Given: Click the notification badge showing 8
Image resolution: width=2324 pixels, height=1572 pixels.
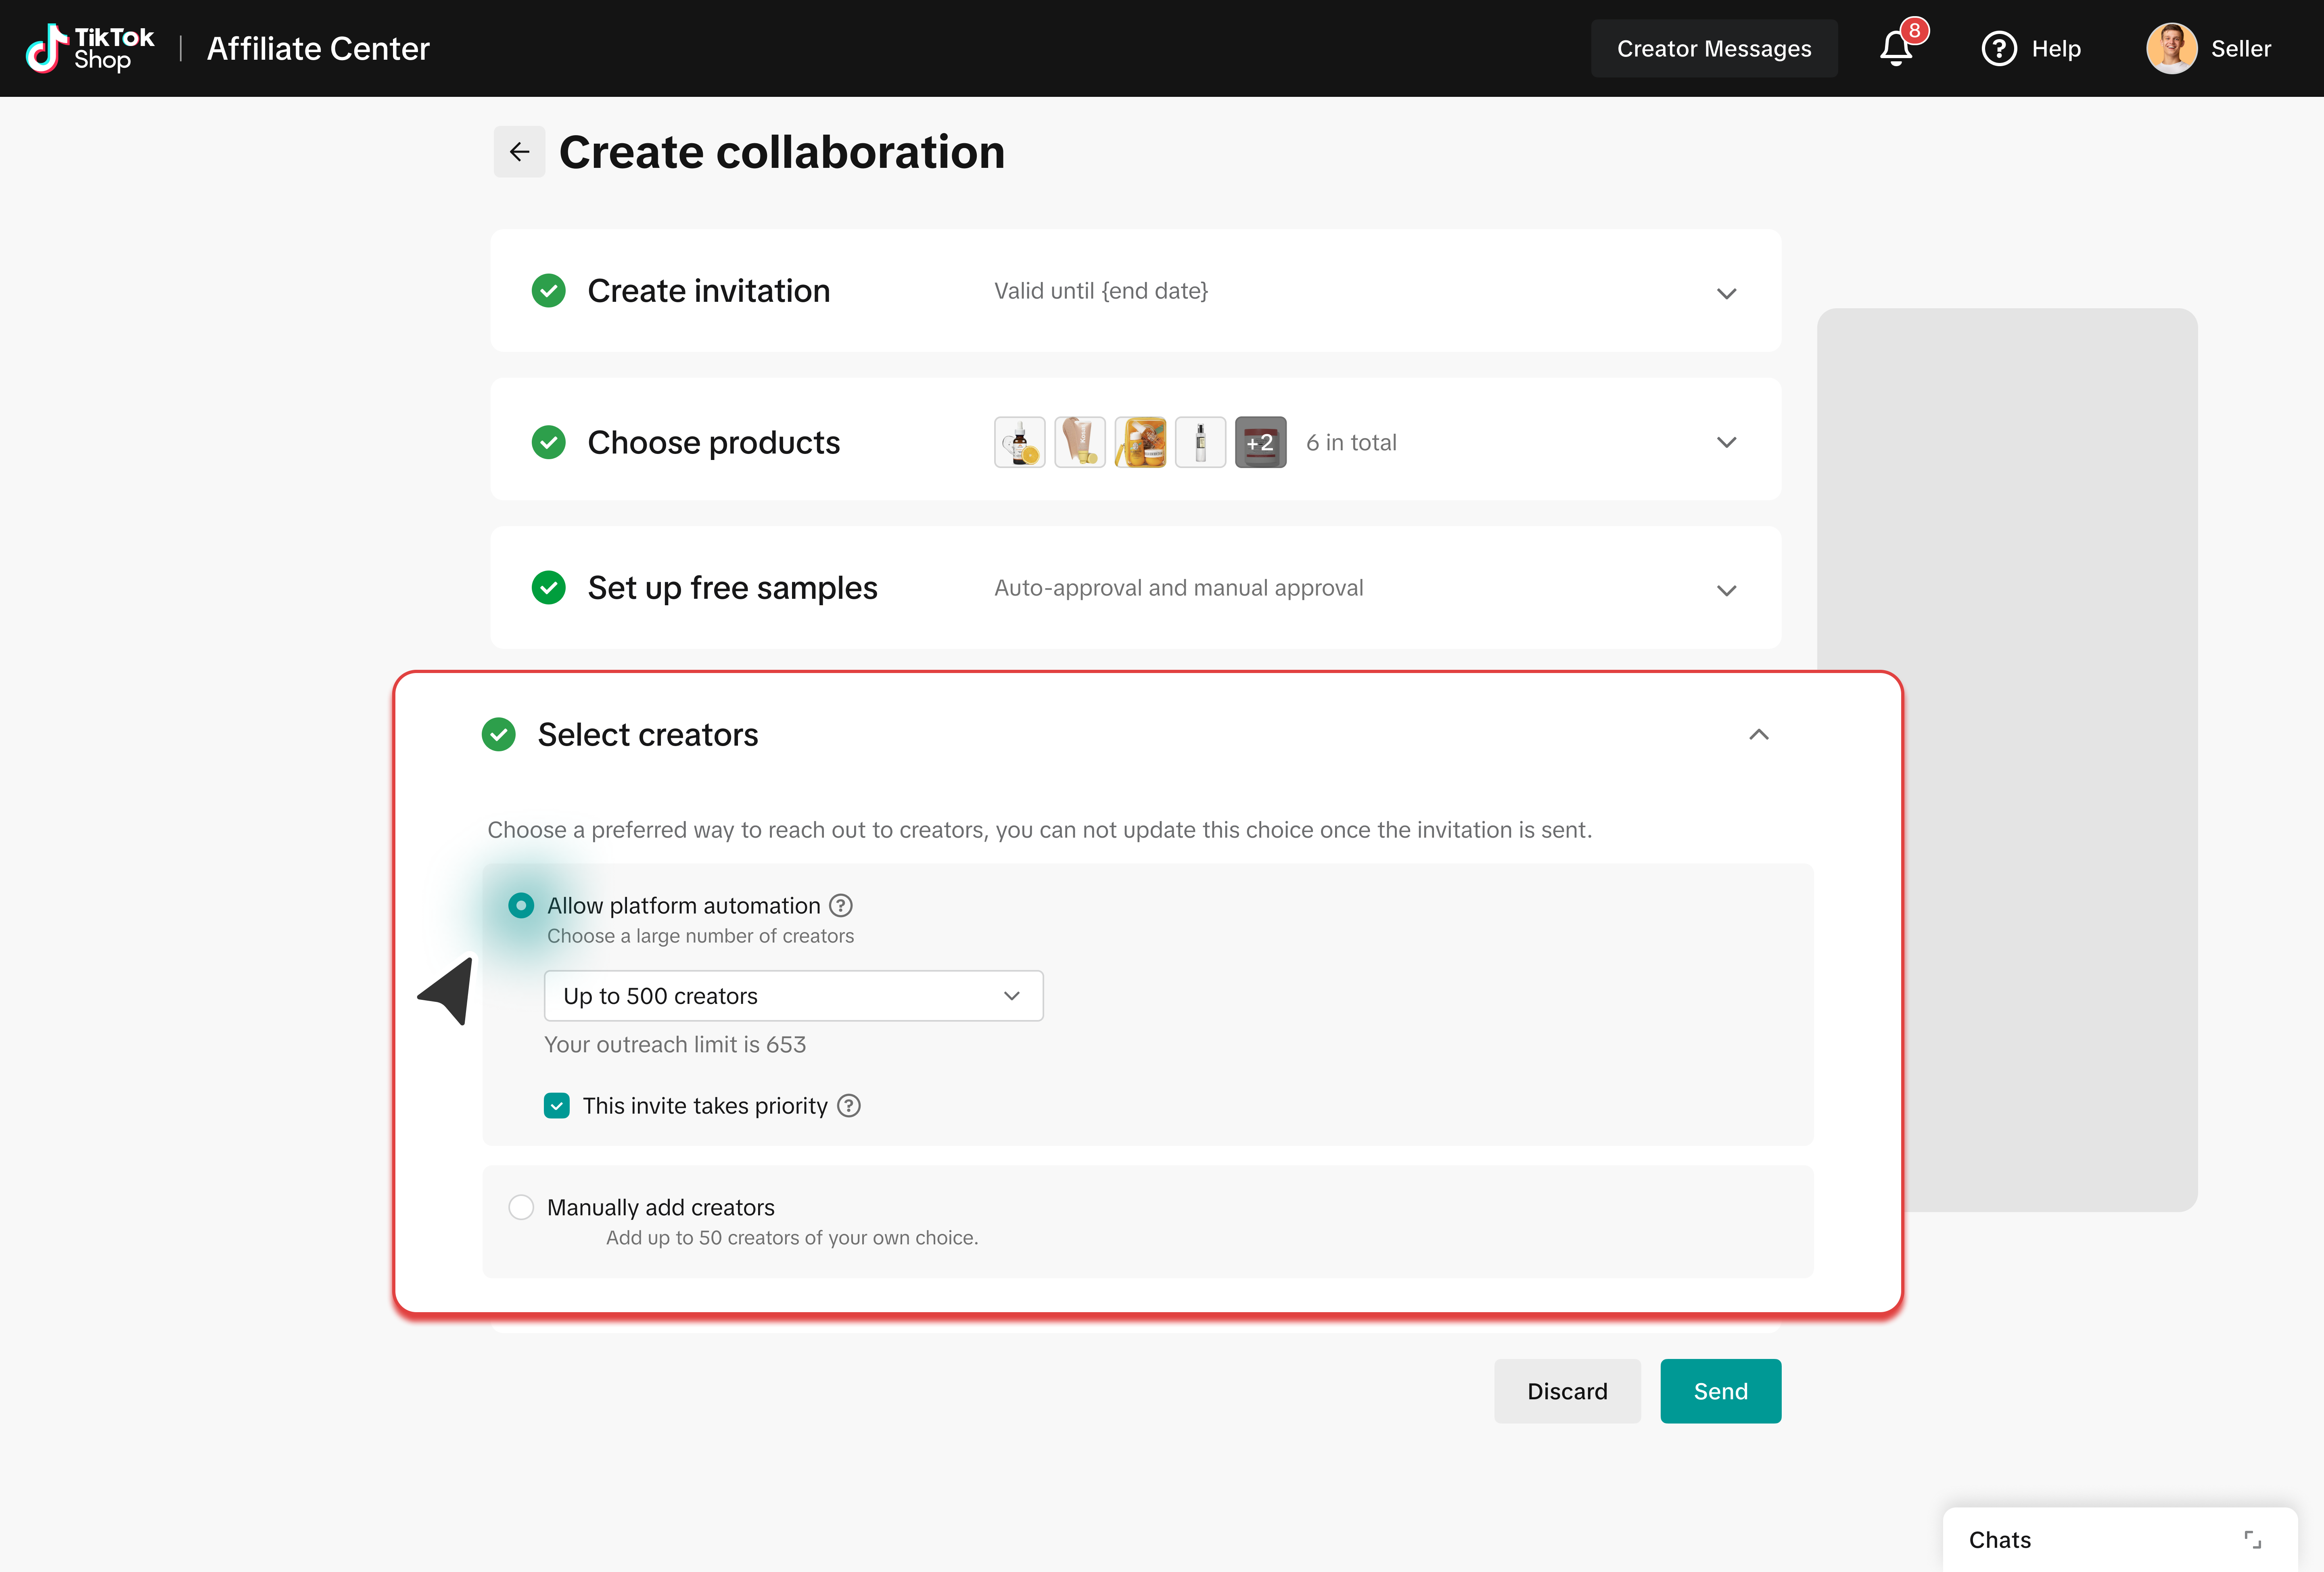Looking at the screenshot, I should tap(1914, 31).
